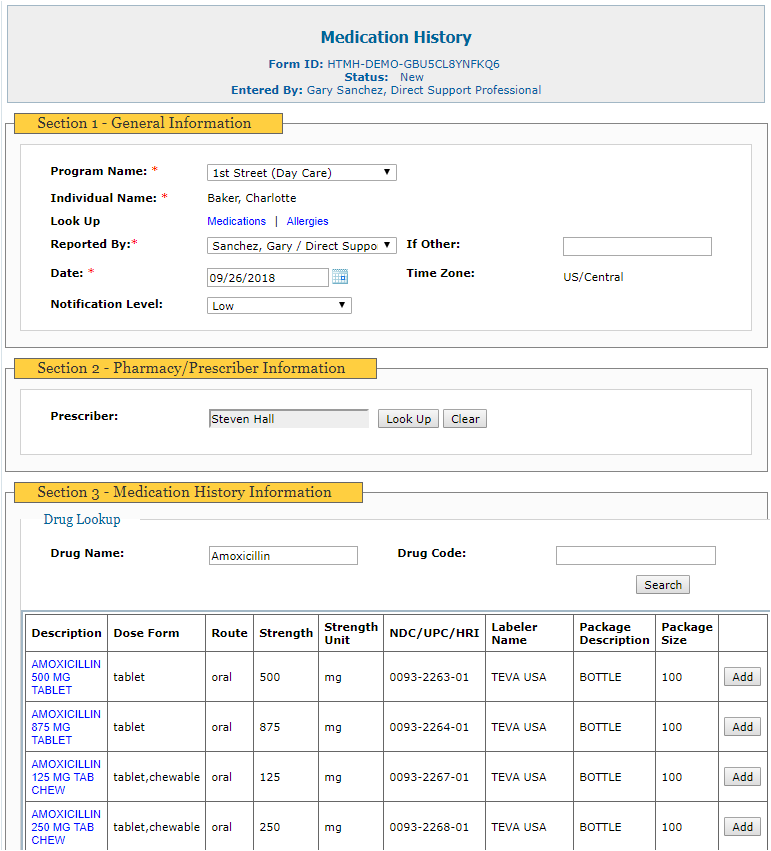
Task: Open the AMOXICILLIN 250 MG TAB CHEW link
Action: tap(66, 827)
